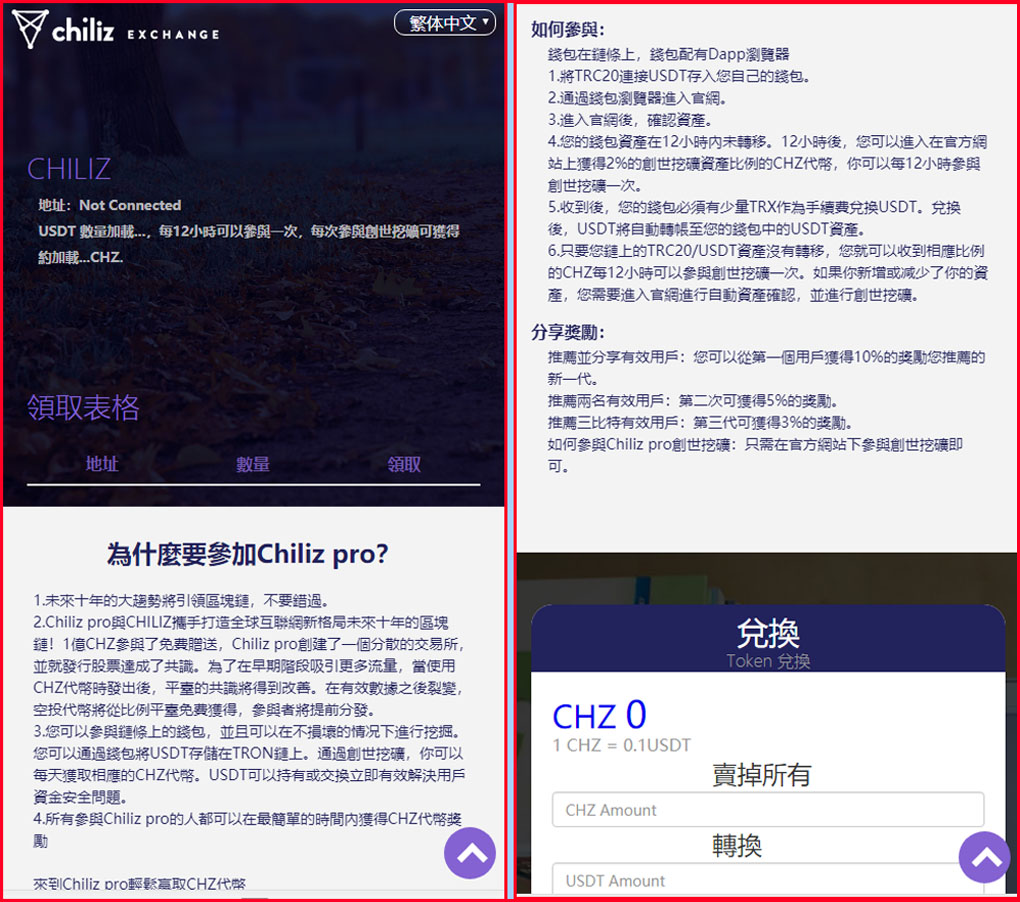Click the 賣掉所有 sell-all label
Screen dimensions: 1020x902
pos(761,775)
